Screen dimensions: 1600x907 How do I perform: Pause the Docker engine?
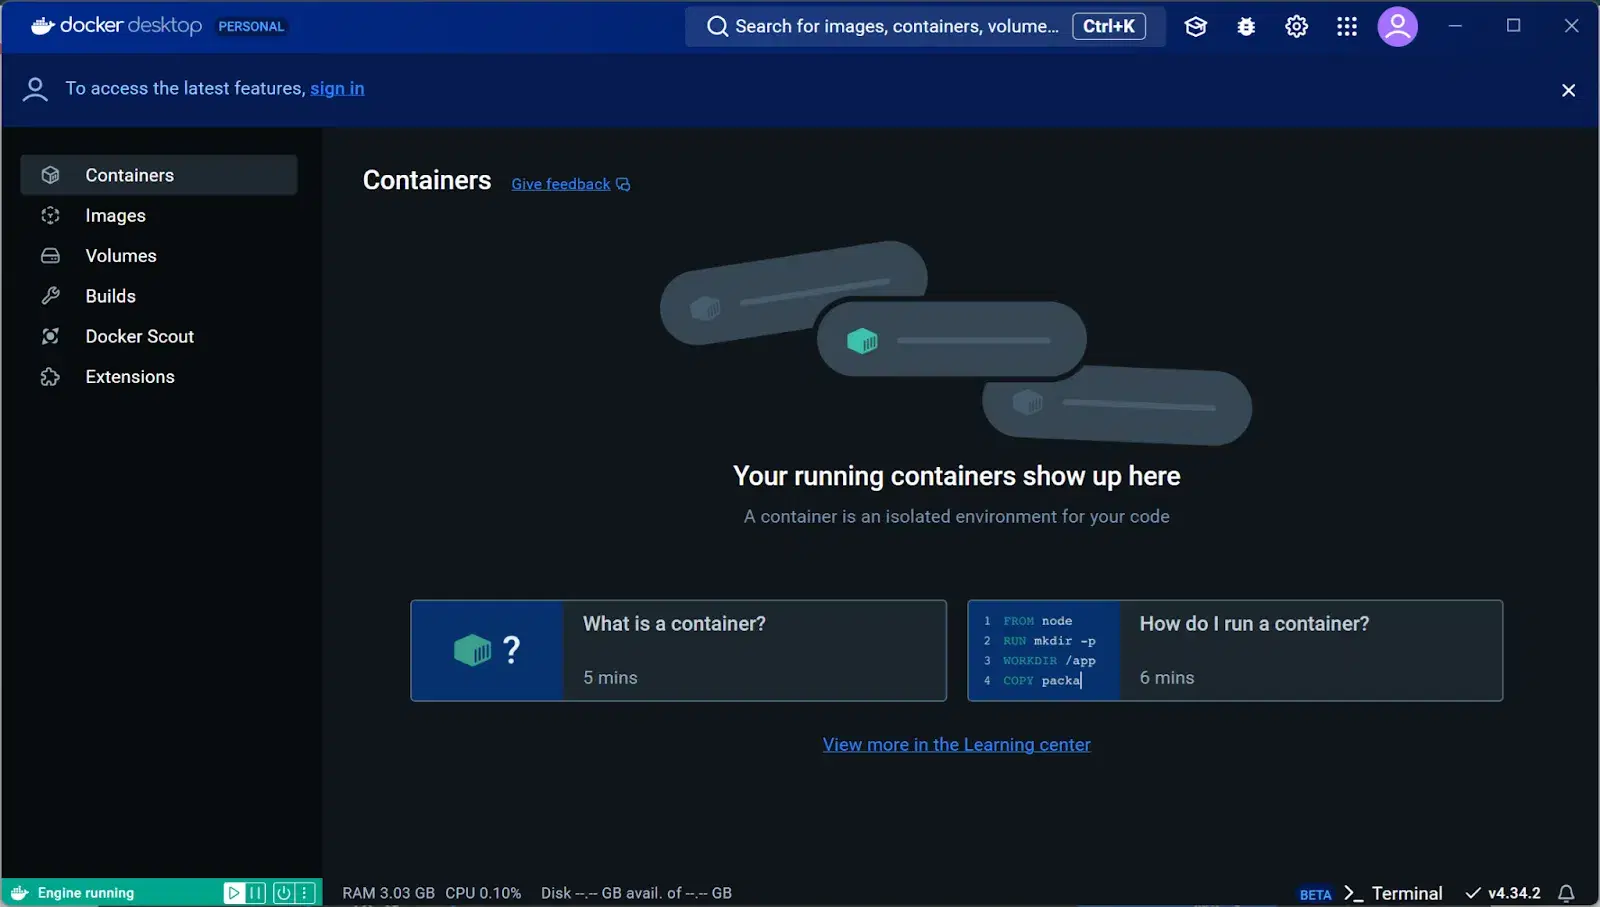point(256,893)
